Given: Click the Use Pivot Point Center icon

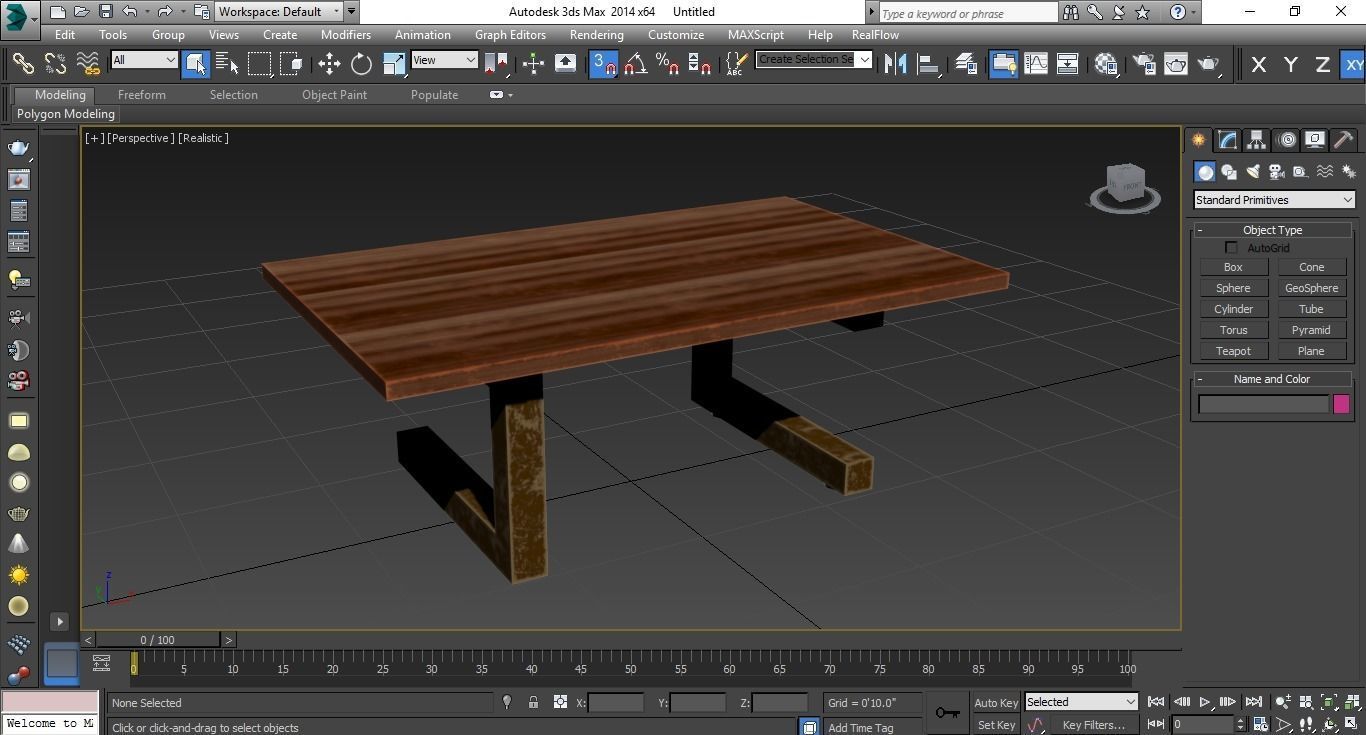Looking at the screenshot, I should [x=496, y=63].
